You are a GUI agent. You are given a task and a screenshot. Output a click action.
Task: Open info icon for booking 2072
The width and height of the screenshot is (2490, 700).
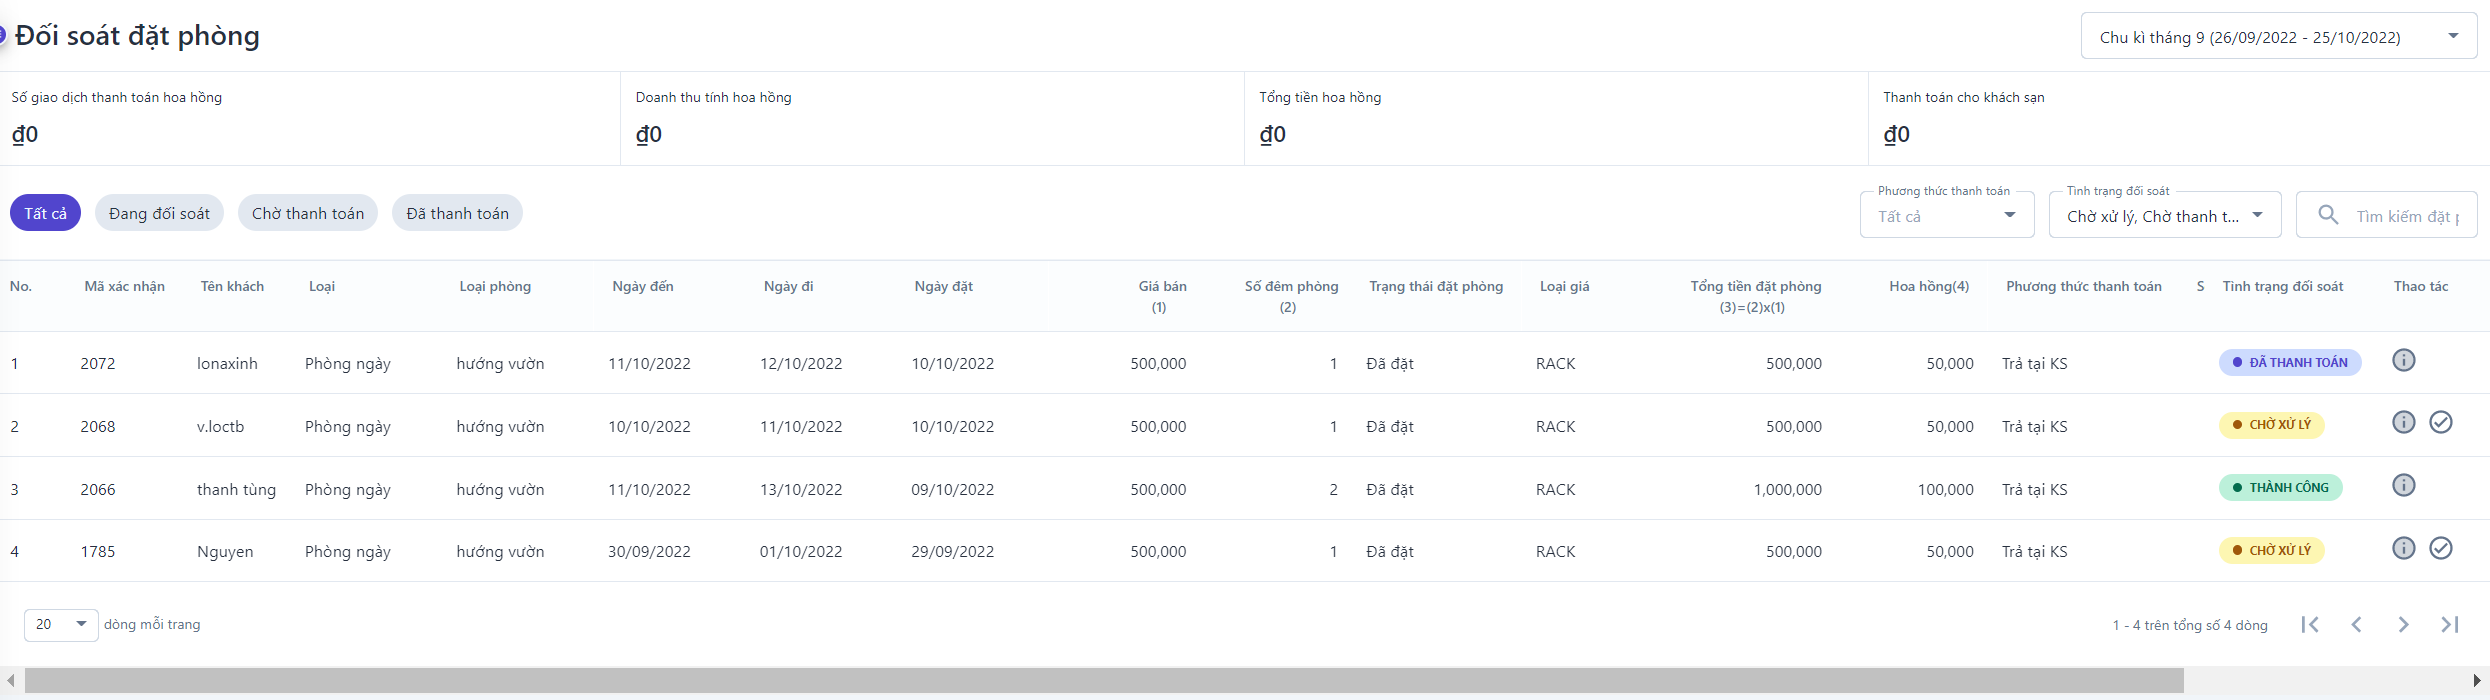(x=2403, y=360)
